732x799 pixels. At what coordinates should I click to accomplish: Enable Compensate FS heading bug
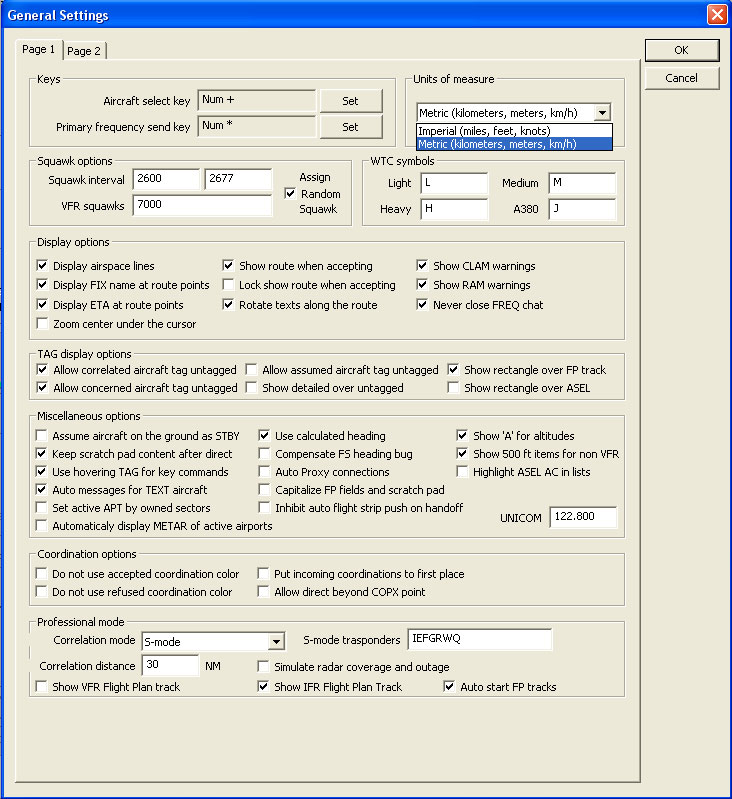pyautogui.click(x=264, y=454)
